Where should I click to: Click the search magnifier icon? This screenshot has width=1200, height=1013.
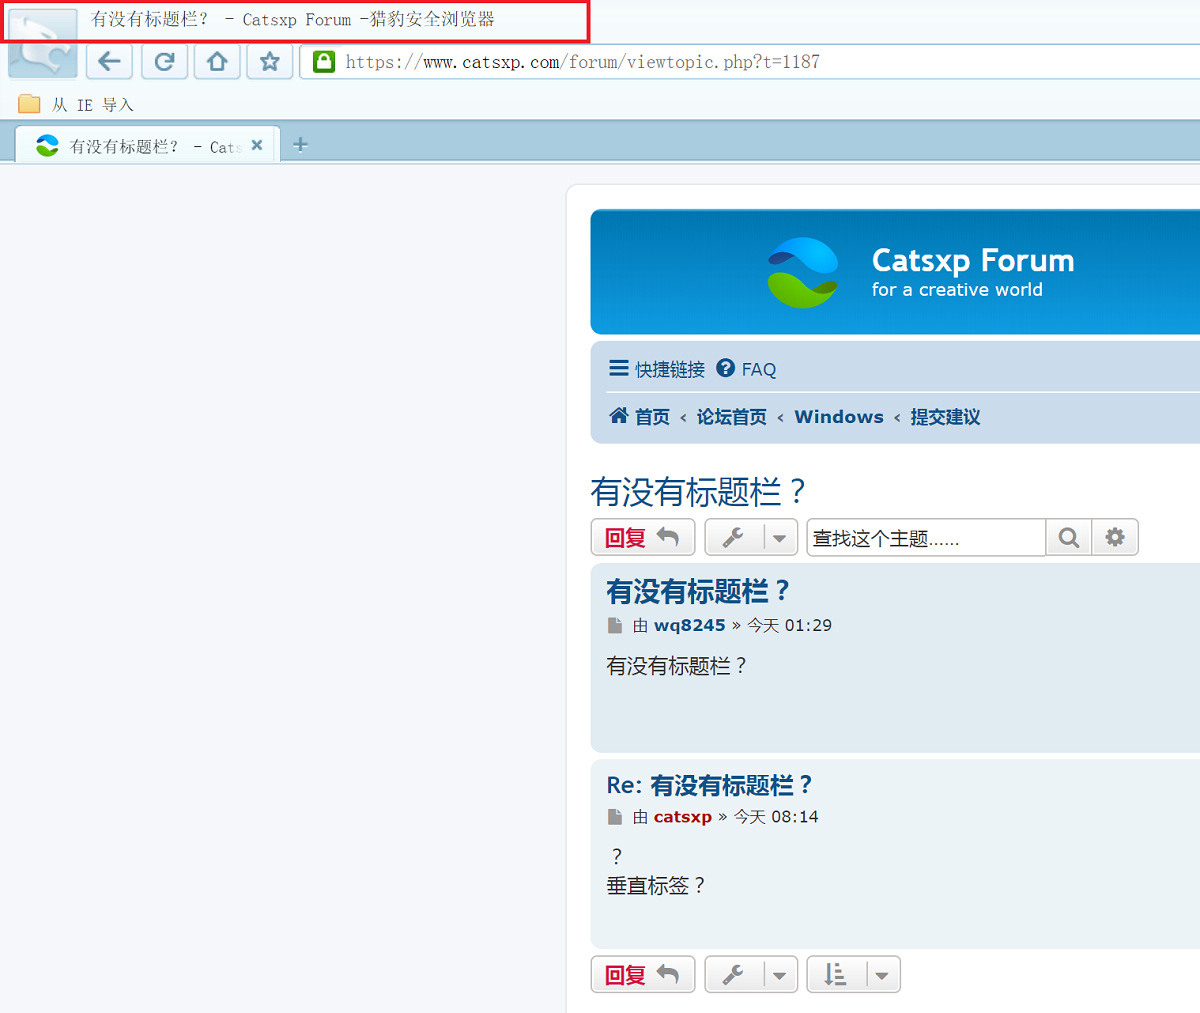tap(1068, 538)
